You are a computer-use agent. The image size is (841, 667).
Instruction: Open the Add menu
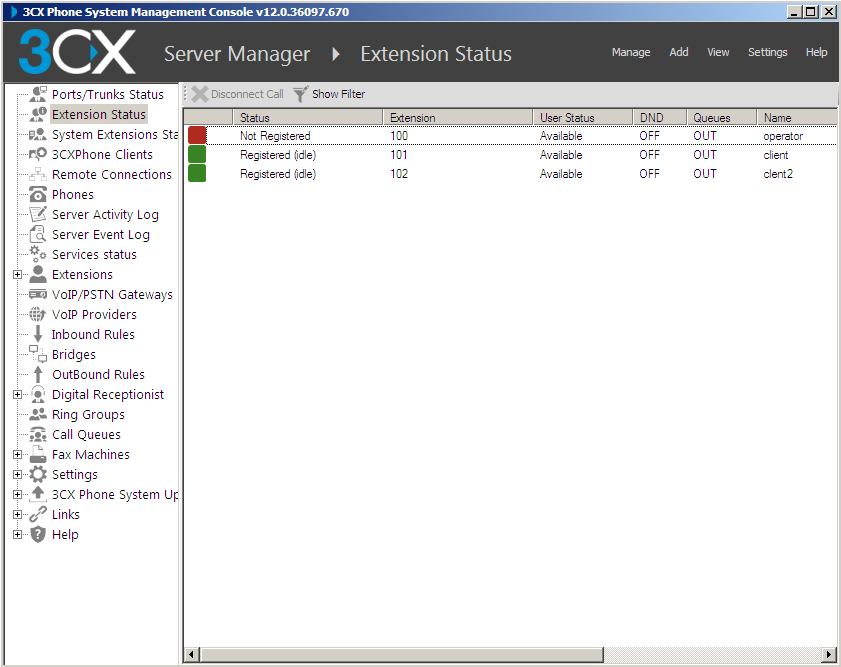click(x=678, y=52)
